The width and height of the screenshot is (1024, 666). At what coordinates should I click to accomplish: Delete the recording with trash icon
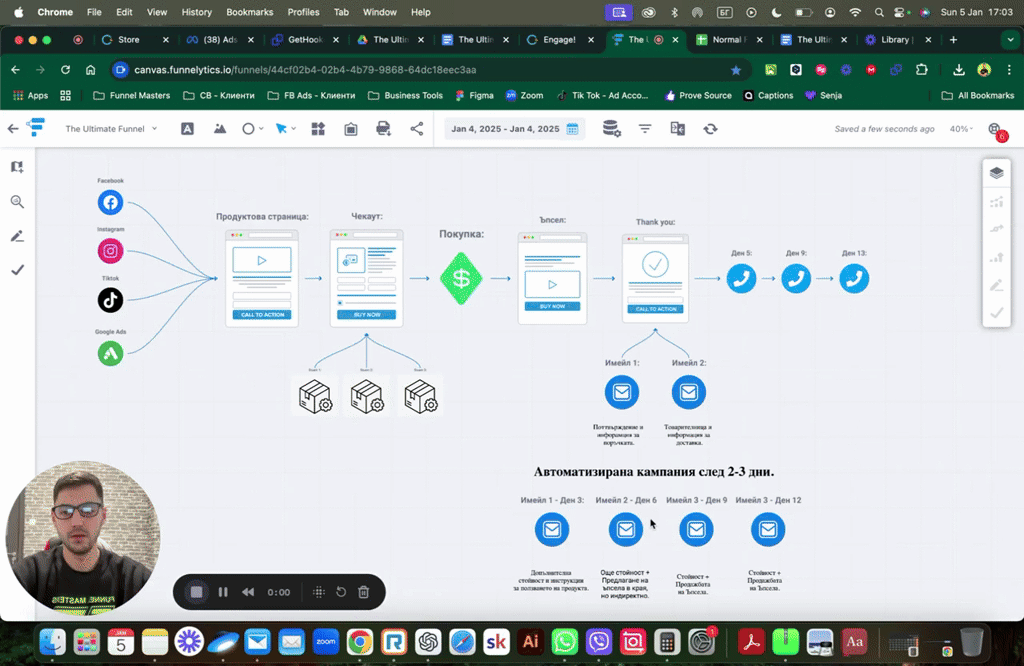coord(364,592)
